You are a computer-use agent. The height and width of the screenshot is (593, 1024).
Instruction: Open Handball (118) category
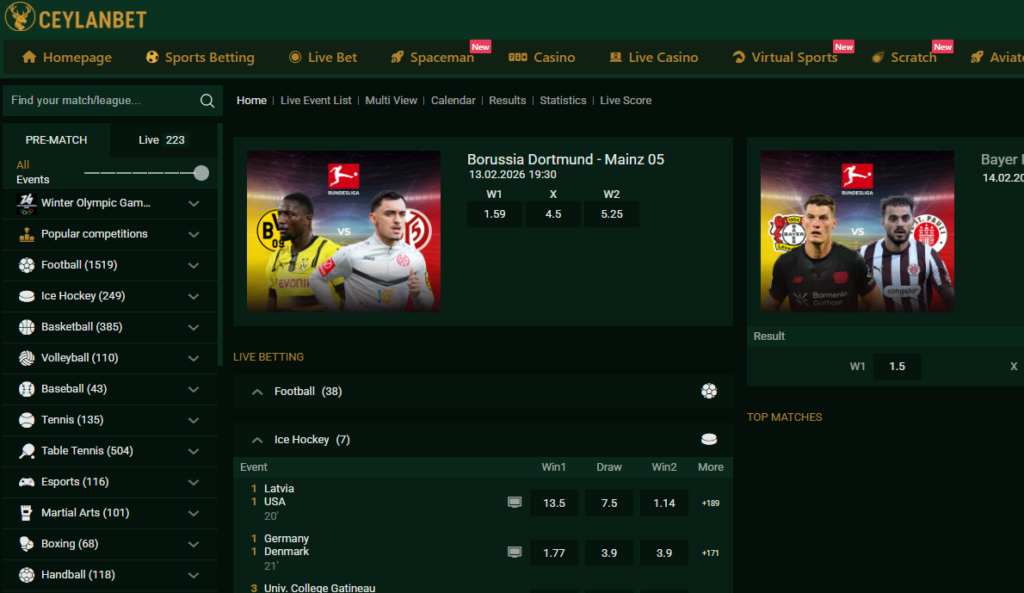click(110, 575)
